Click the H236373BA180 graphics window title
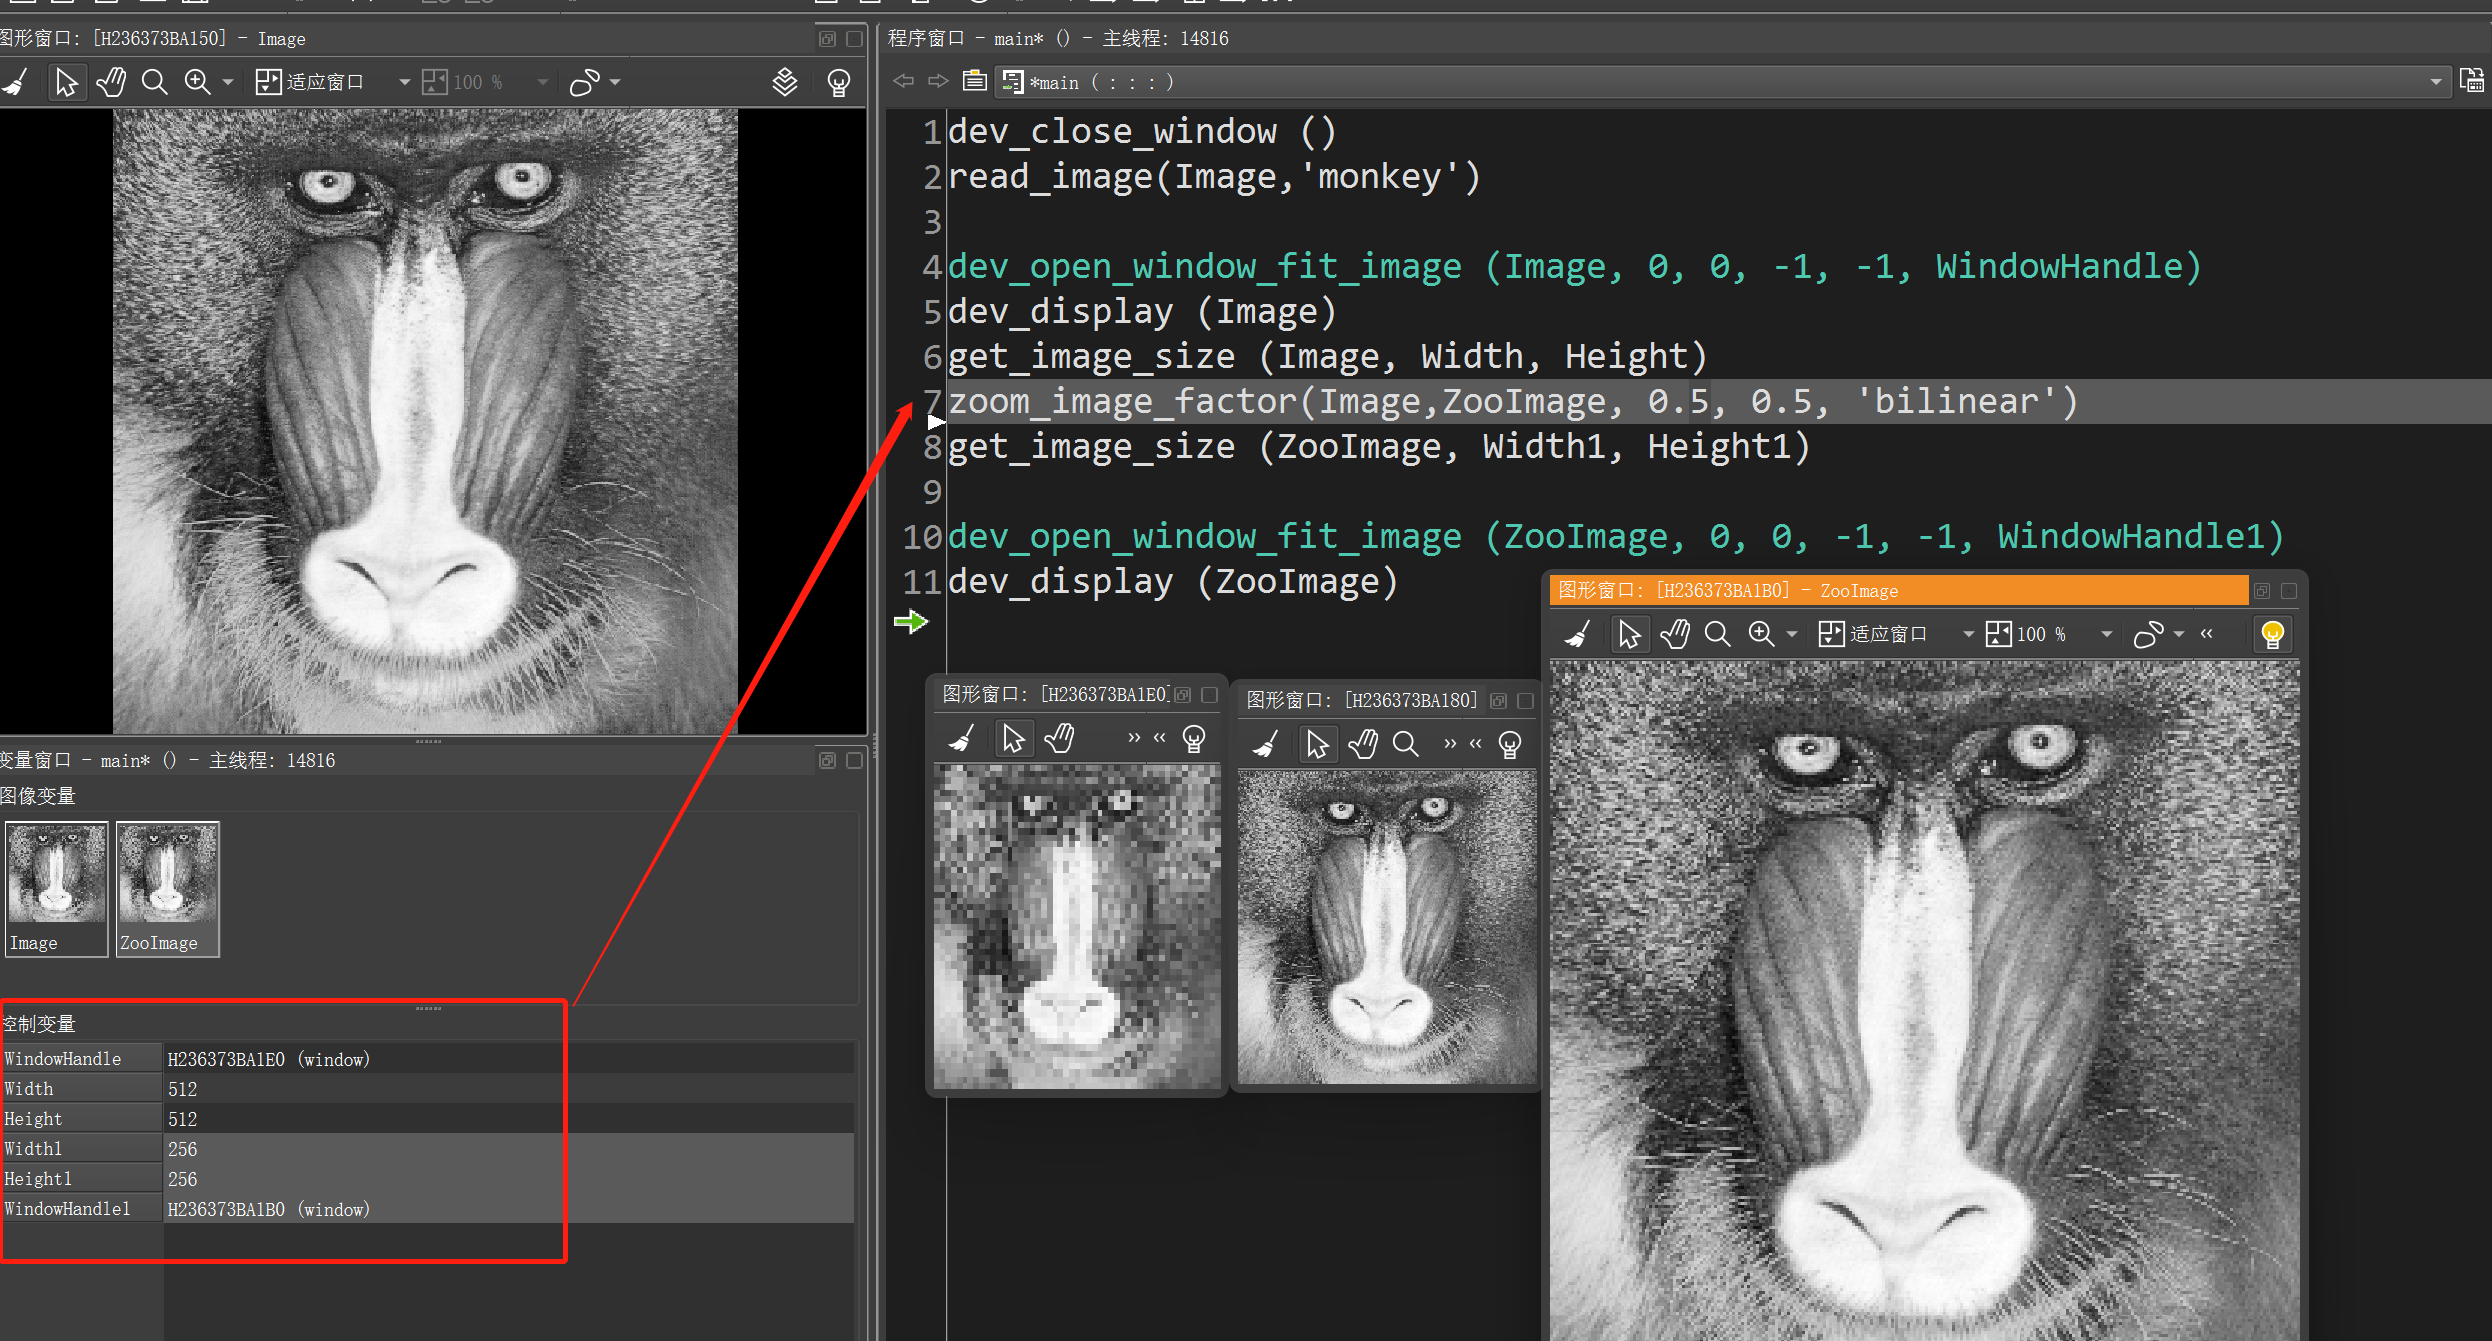The image size is (2492, 1341). click(x=1360, y=700)
